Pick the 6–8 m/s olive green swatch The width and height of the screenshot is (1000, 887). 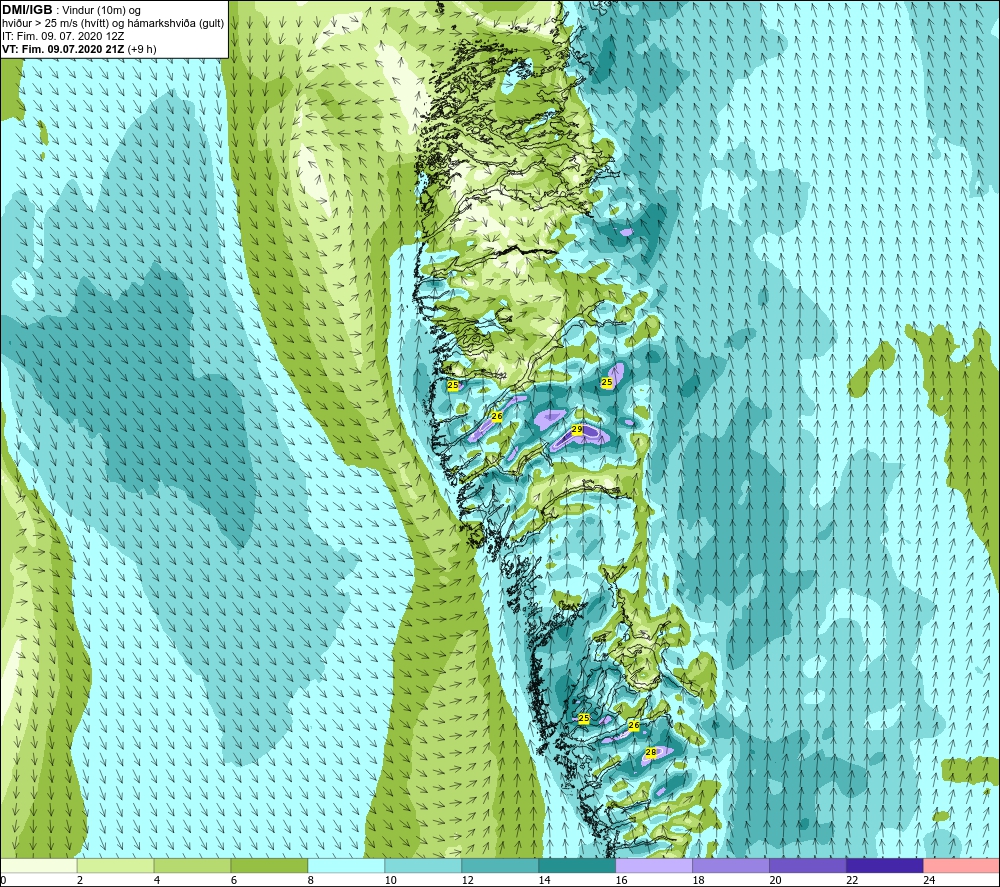point(269,865)
